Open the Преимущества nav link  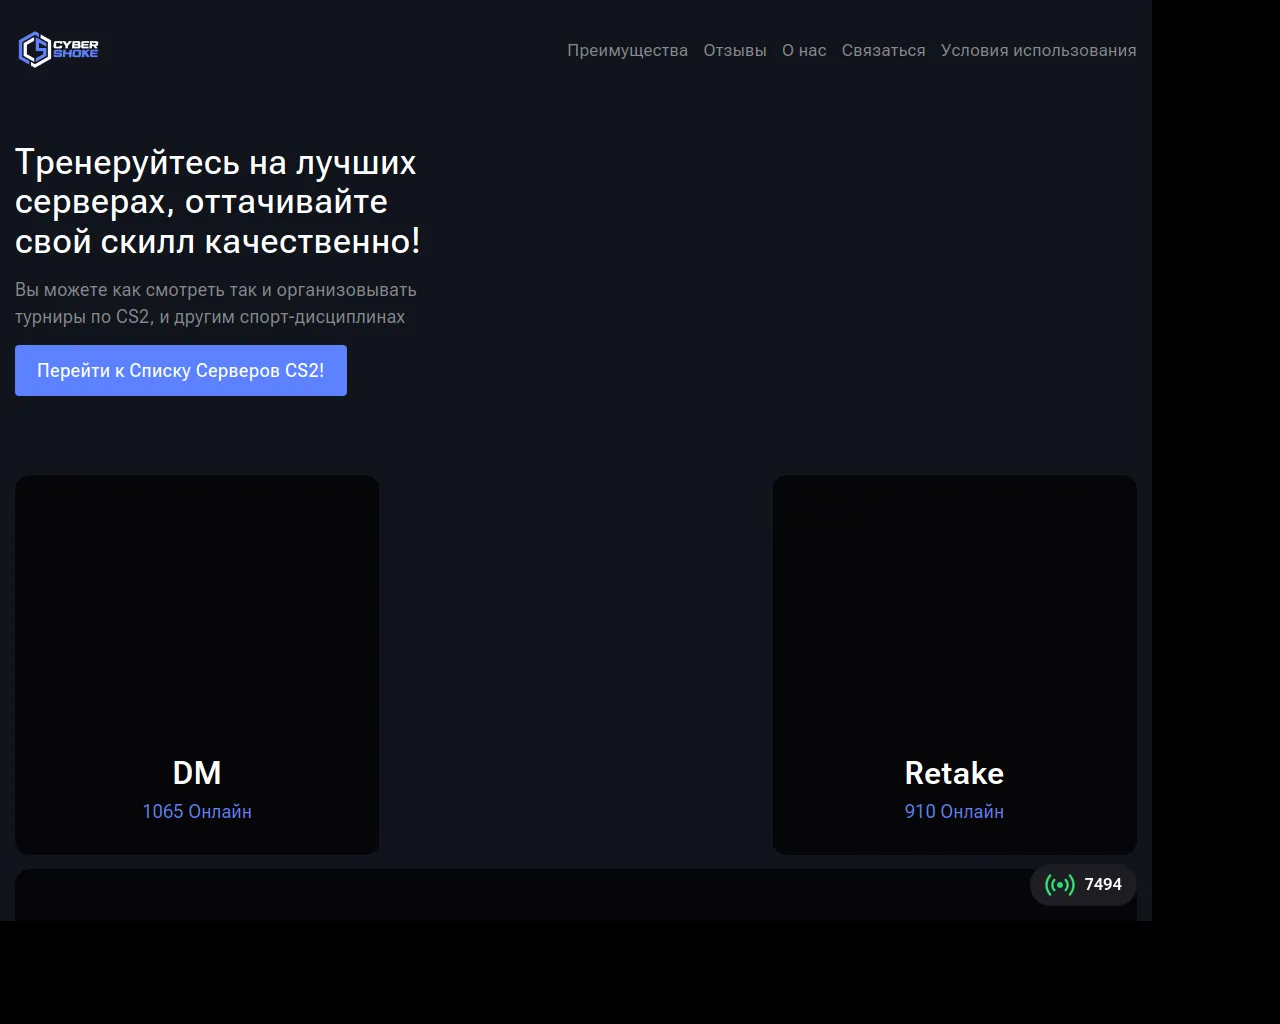click(x=627, y=50)
